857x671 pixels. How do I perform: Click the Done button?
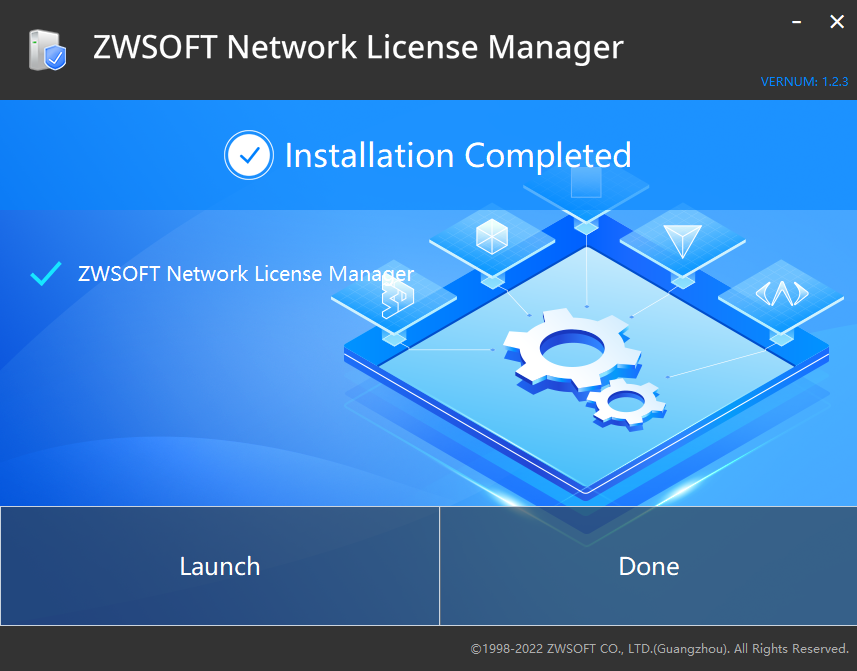tap(648, 566)
